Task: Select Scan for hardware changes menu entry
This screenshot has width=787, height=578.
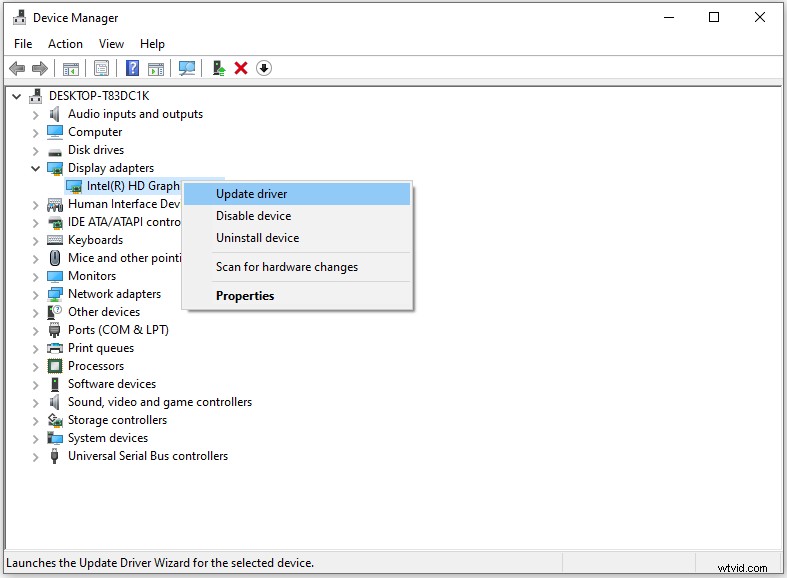Action: click(x=297, y=267)
